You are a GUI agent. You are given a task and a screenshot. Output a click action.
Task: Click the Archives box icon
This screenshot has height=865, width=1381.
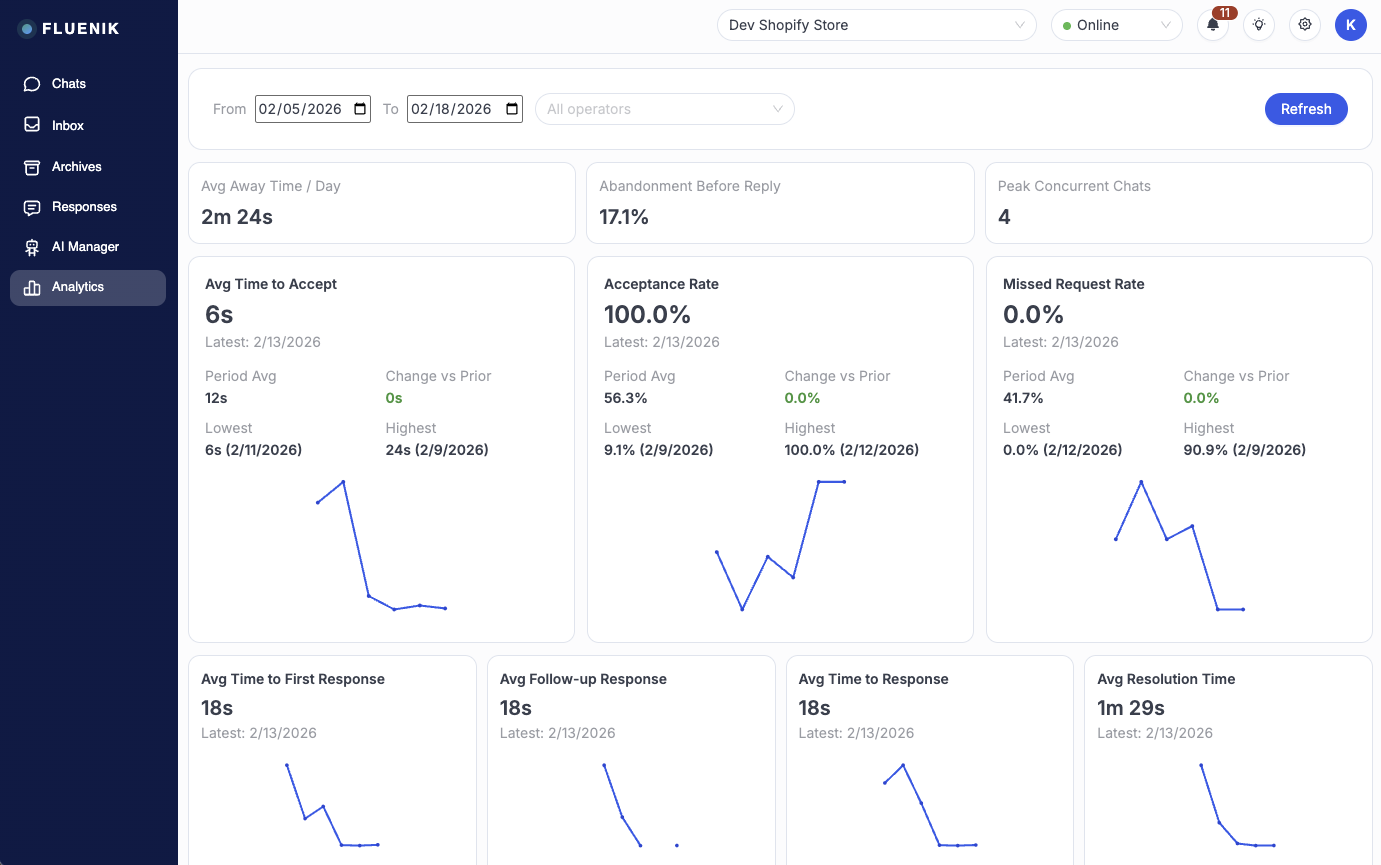32,167
